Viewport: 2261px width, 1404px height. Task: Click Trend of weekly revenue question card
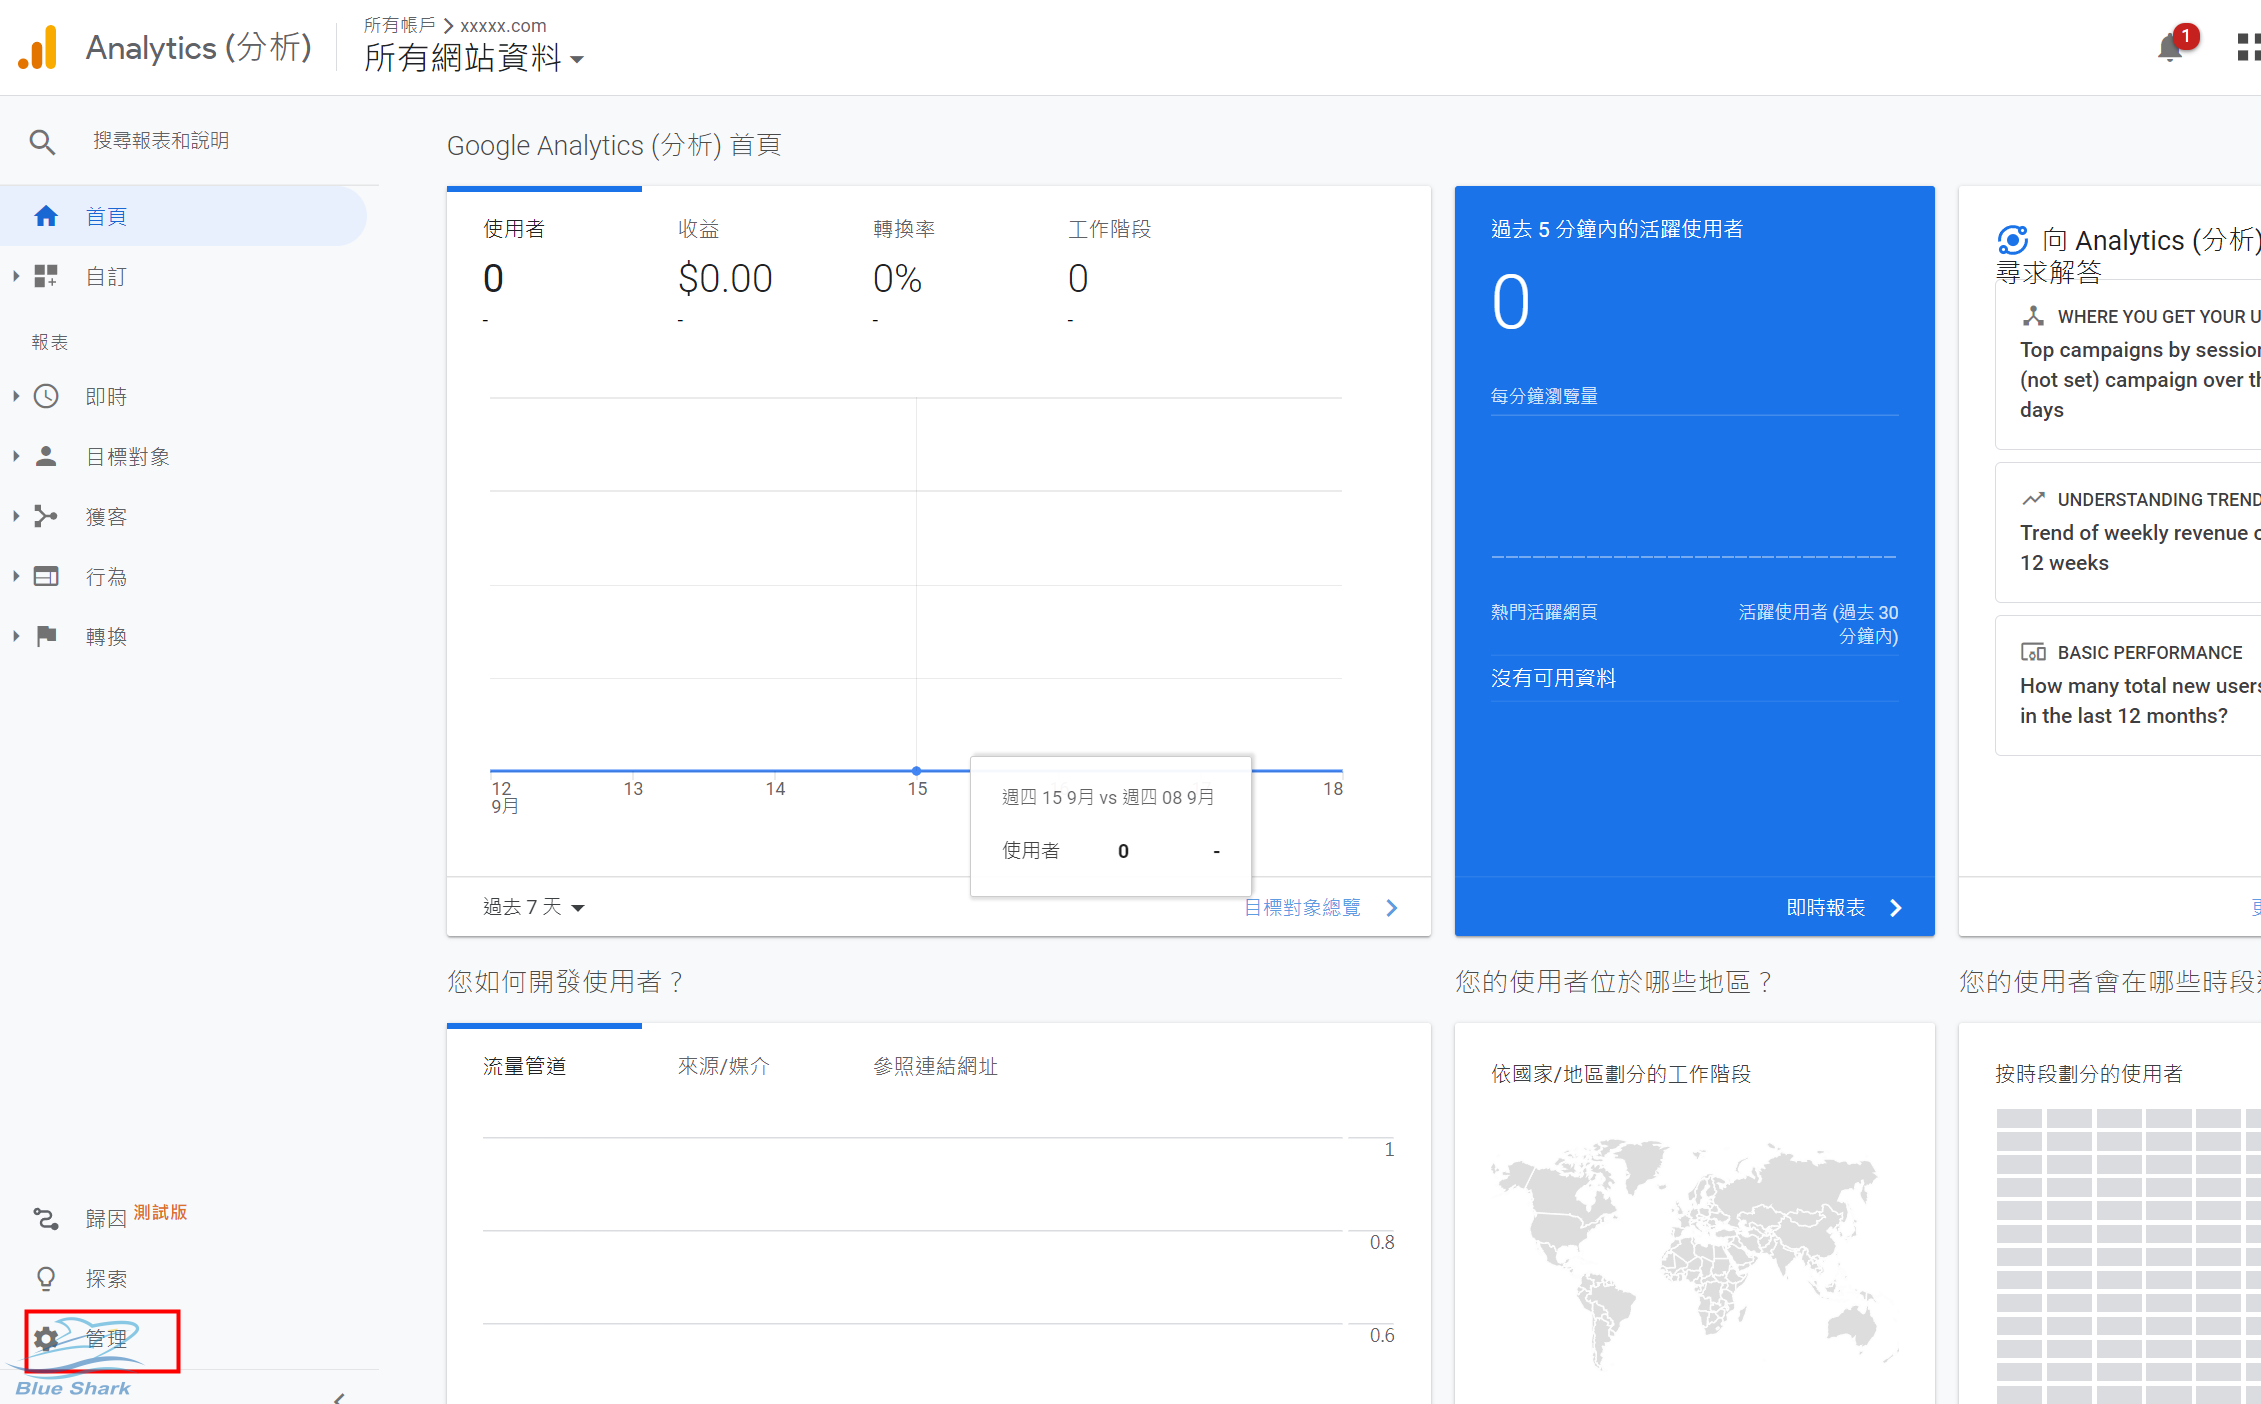pos(2128,532)
